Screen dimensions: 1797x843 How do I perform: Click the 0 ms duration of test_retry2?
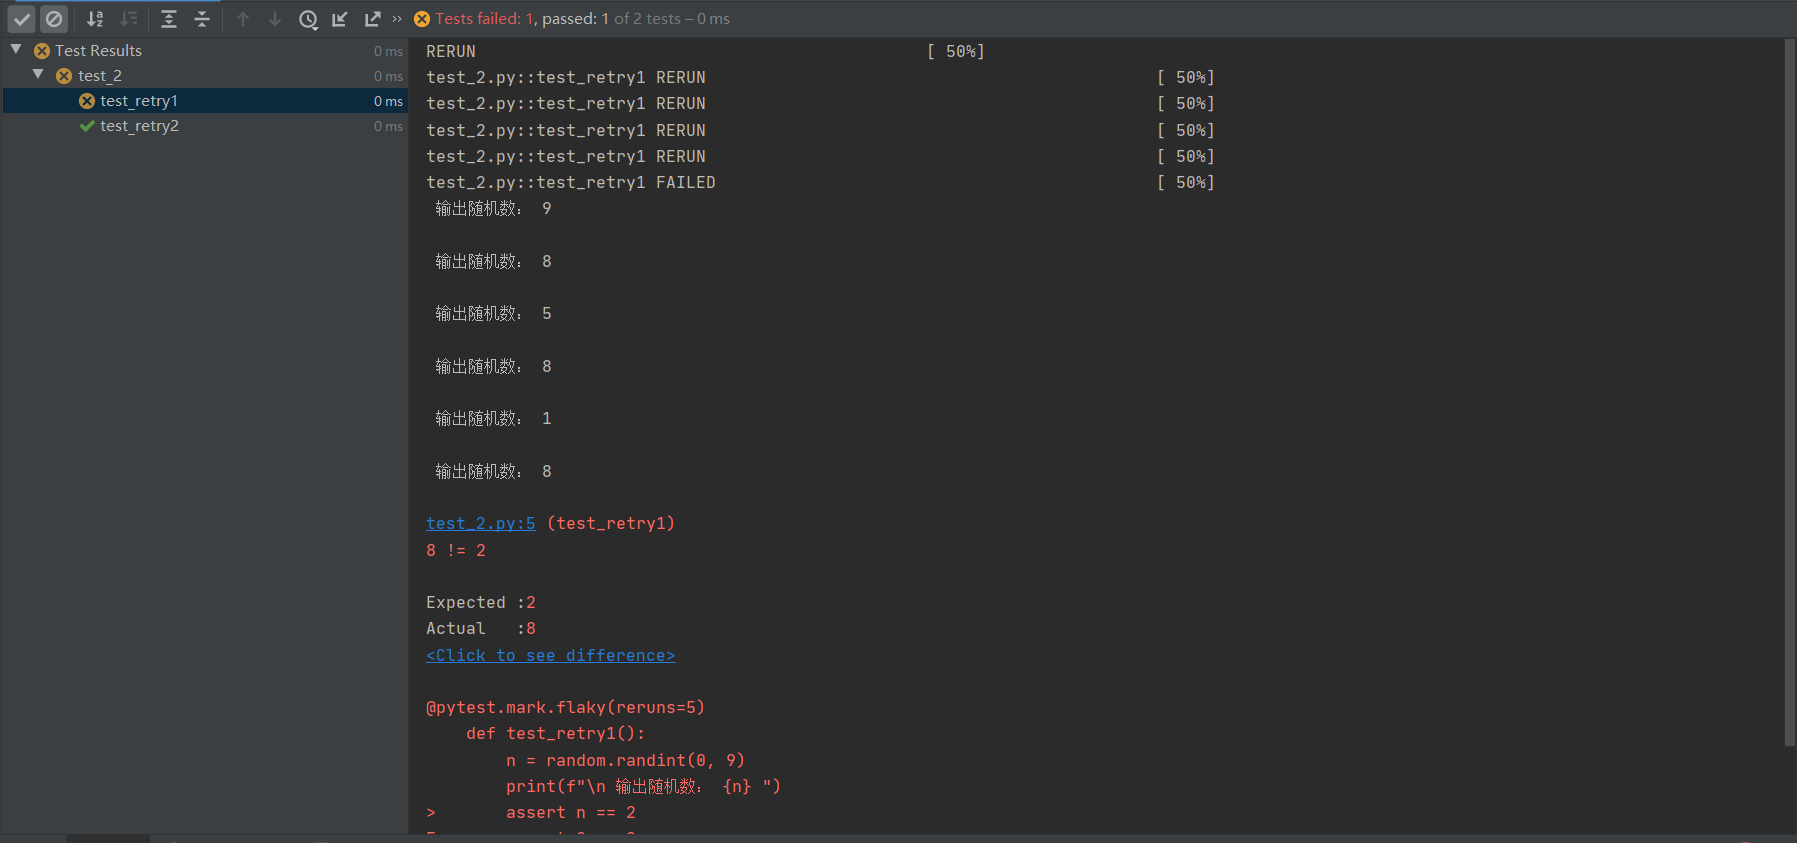click(388, 126)
